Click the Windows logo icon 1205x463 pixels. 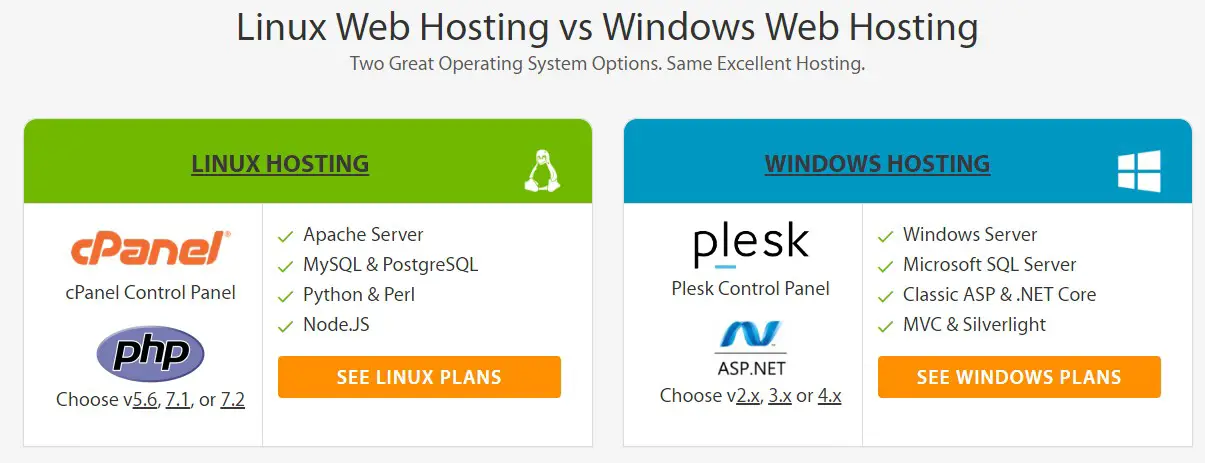(1139, 171)
